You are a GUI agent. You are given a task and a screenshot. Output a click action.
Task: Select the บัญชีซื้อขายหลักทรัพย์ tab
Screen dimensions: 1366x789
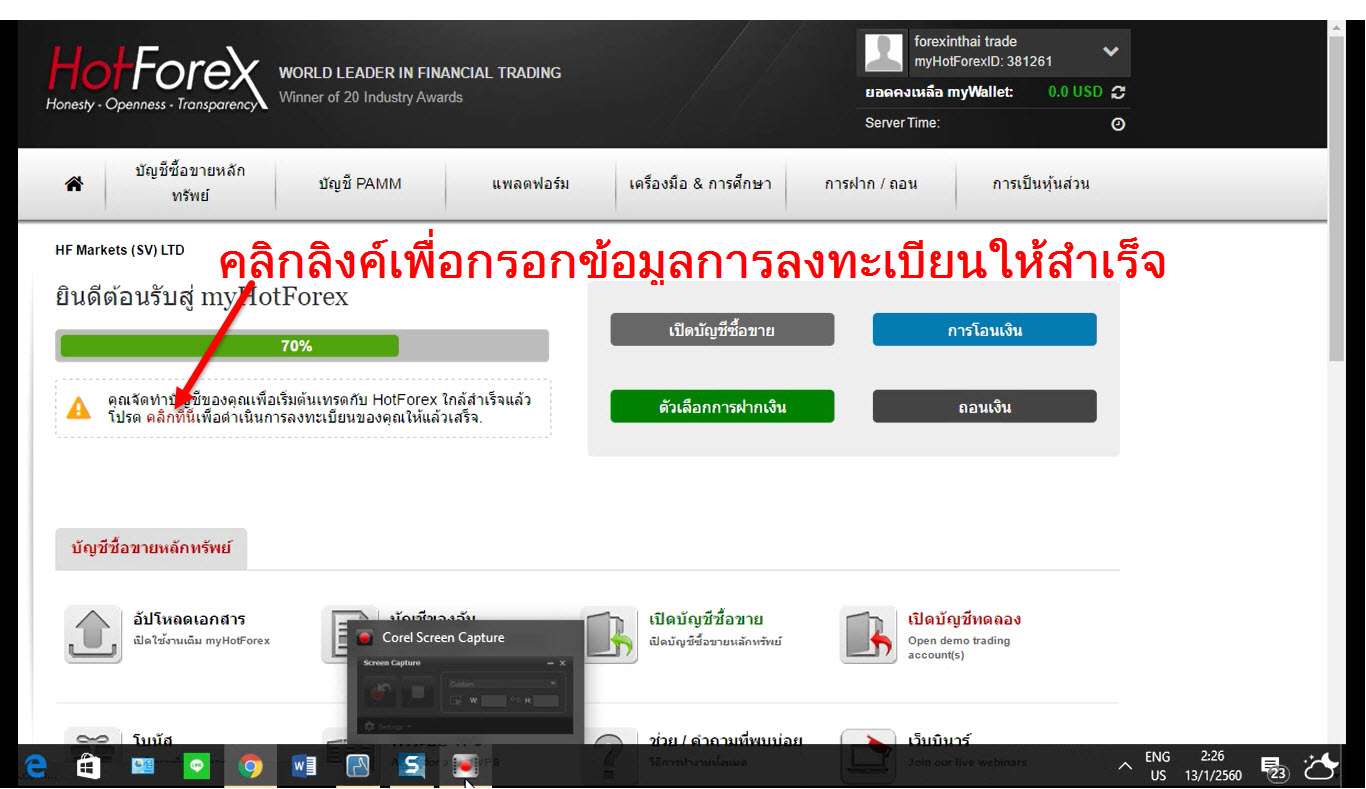pos(151,548)
